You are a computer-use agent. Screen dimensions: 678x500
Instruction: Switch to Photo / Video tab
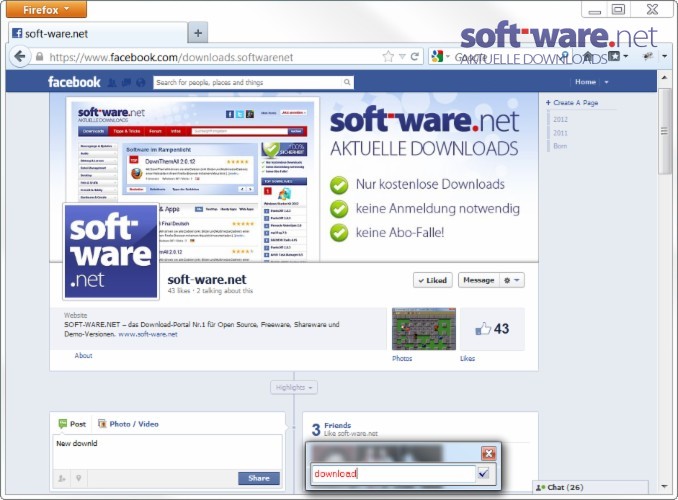coord(128,424)
